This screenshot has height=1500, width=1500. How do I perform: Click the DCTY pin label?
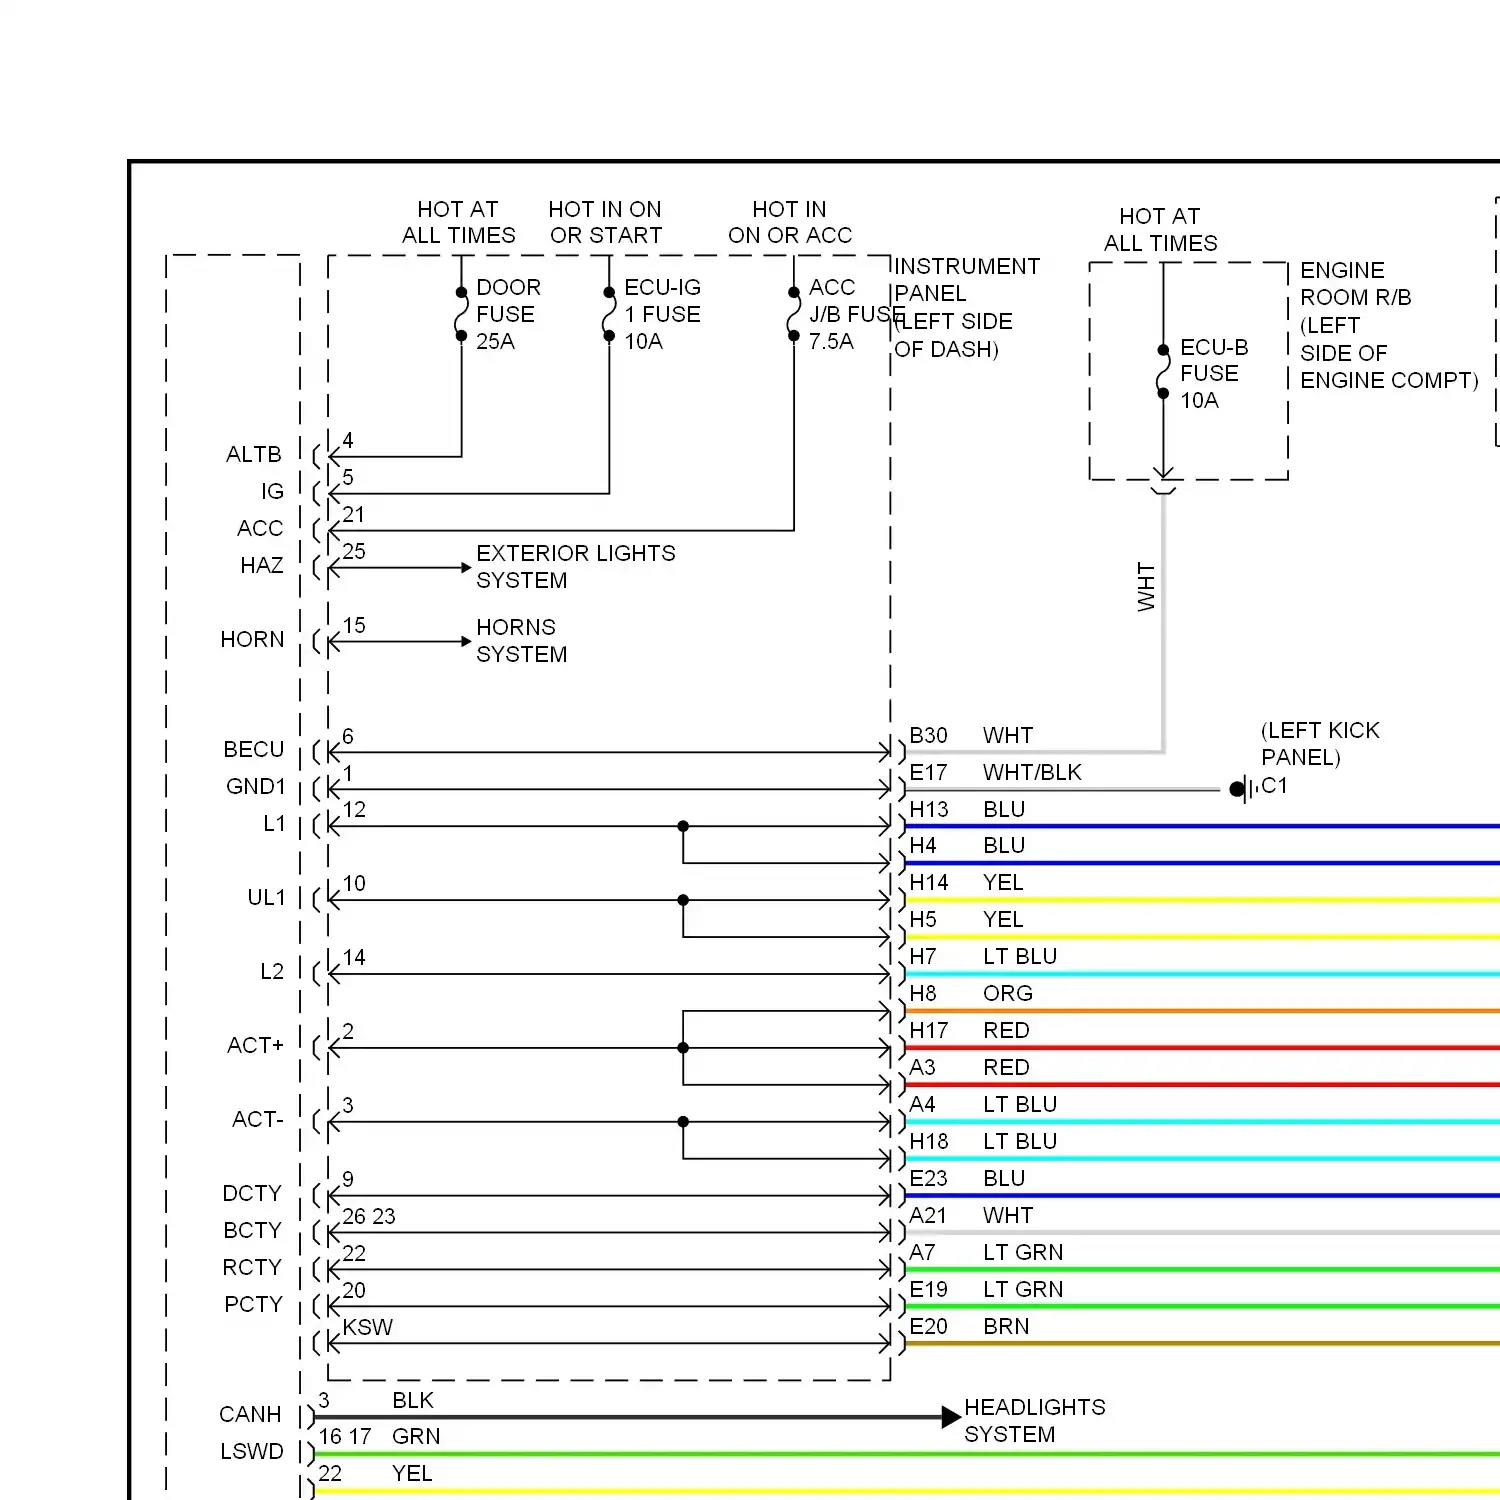click(x=252, y=1193)
